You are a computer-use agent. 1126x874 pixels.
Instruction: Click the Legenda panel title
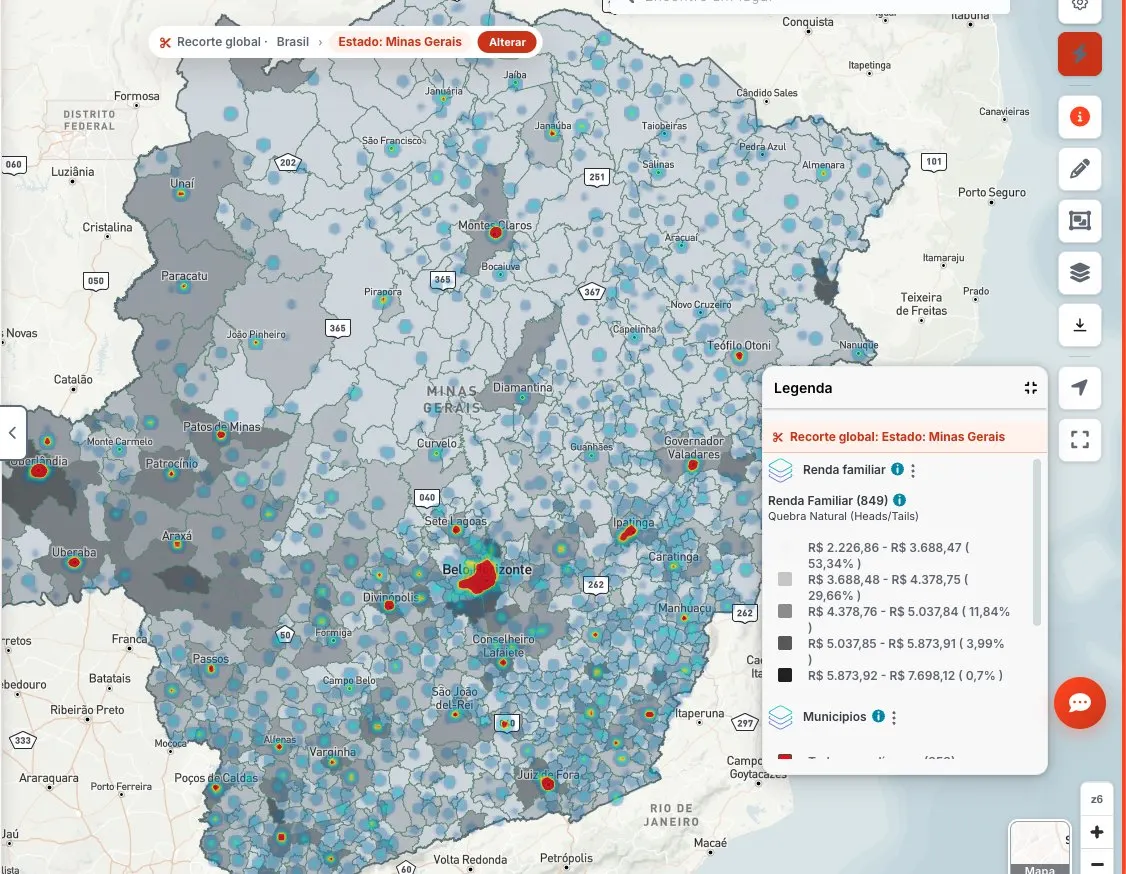[803, 388]
